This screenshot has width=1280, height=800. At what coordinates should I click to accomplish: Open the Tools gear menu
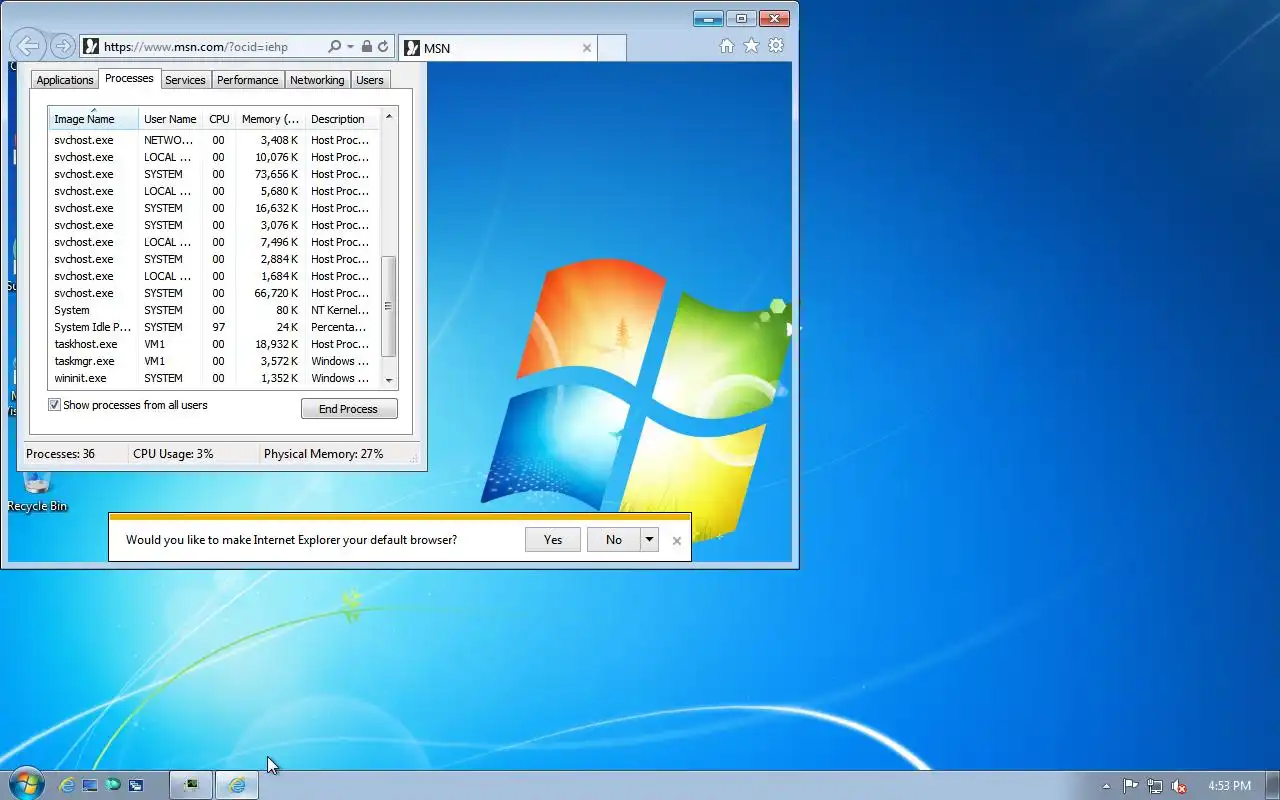(776, 46)
